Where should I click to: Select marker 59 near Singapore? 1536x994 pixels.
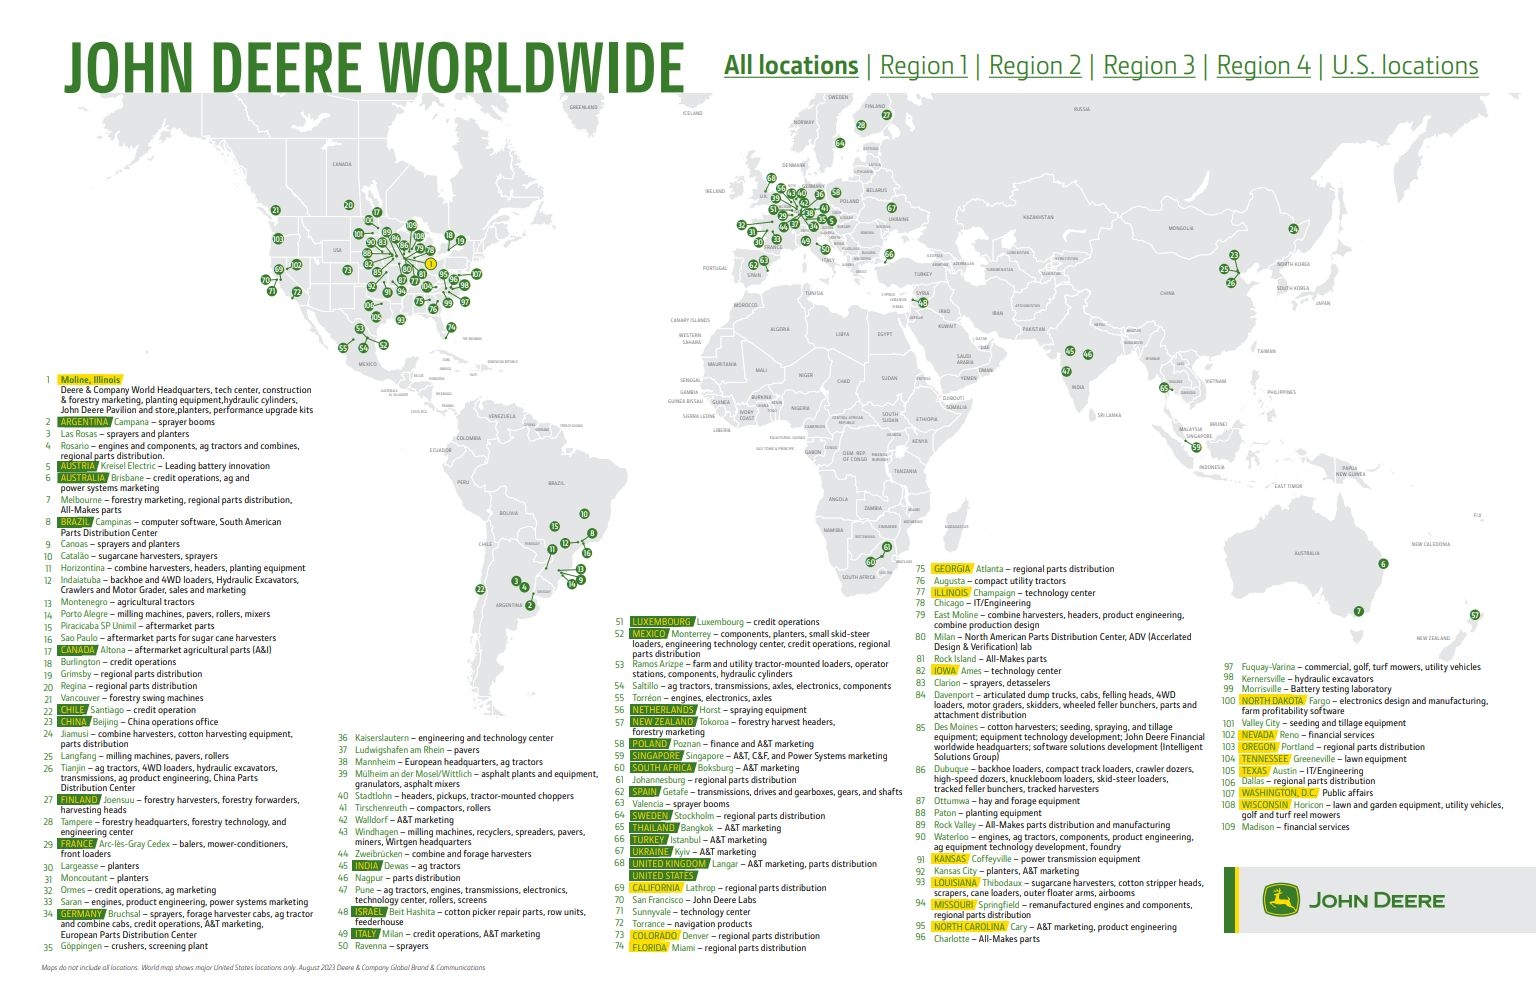pos(1196,448)
